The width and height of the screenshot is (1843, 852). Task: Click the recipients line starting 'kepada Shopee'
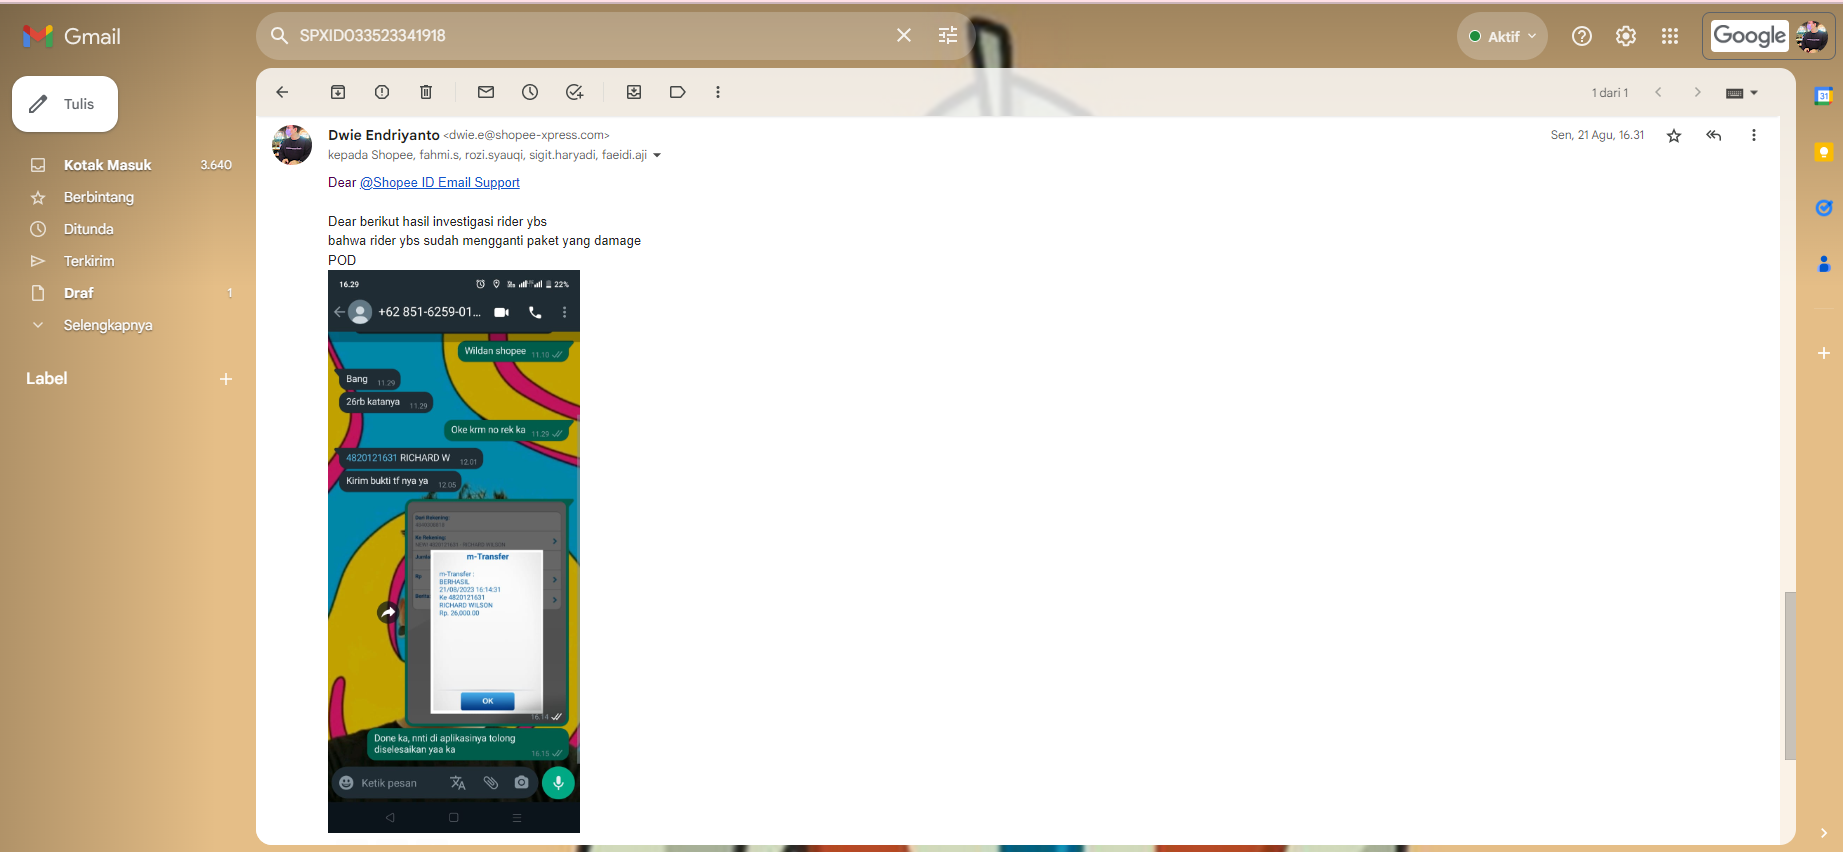tap(487, 155)
